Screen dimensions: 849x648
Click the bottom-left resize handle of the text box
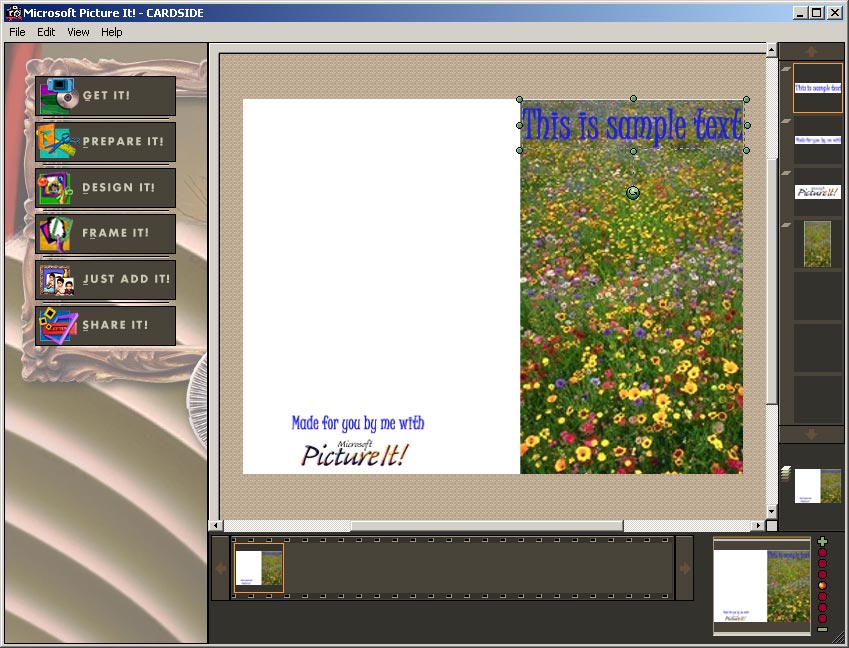pyautogui.click(x=519, y=150)
